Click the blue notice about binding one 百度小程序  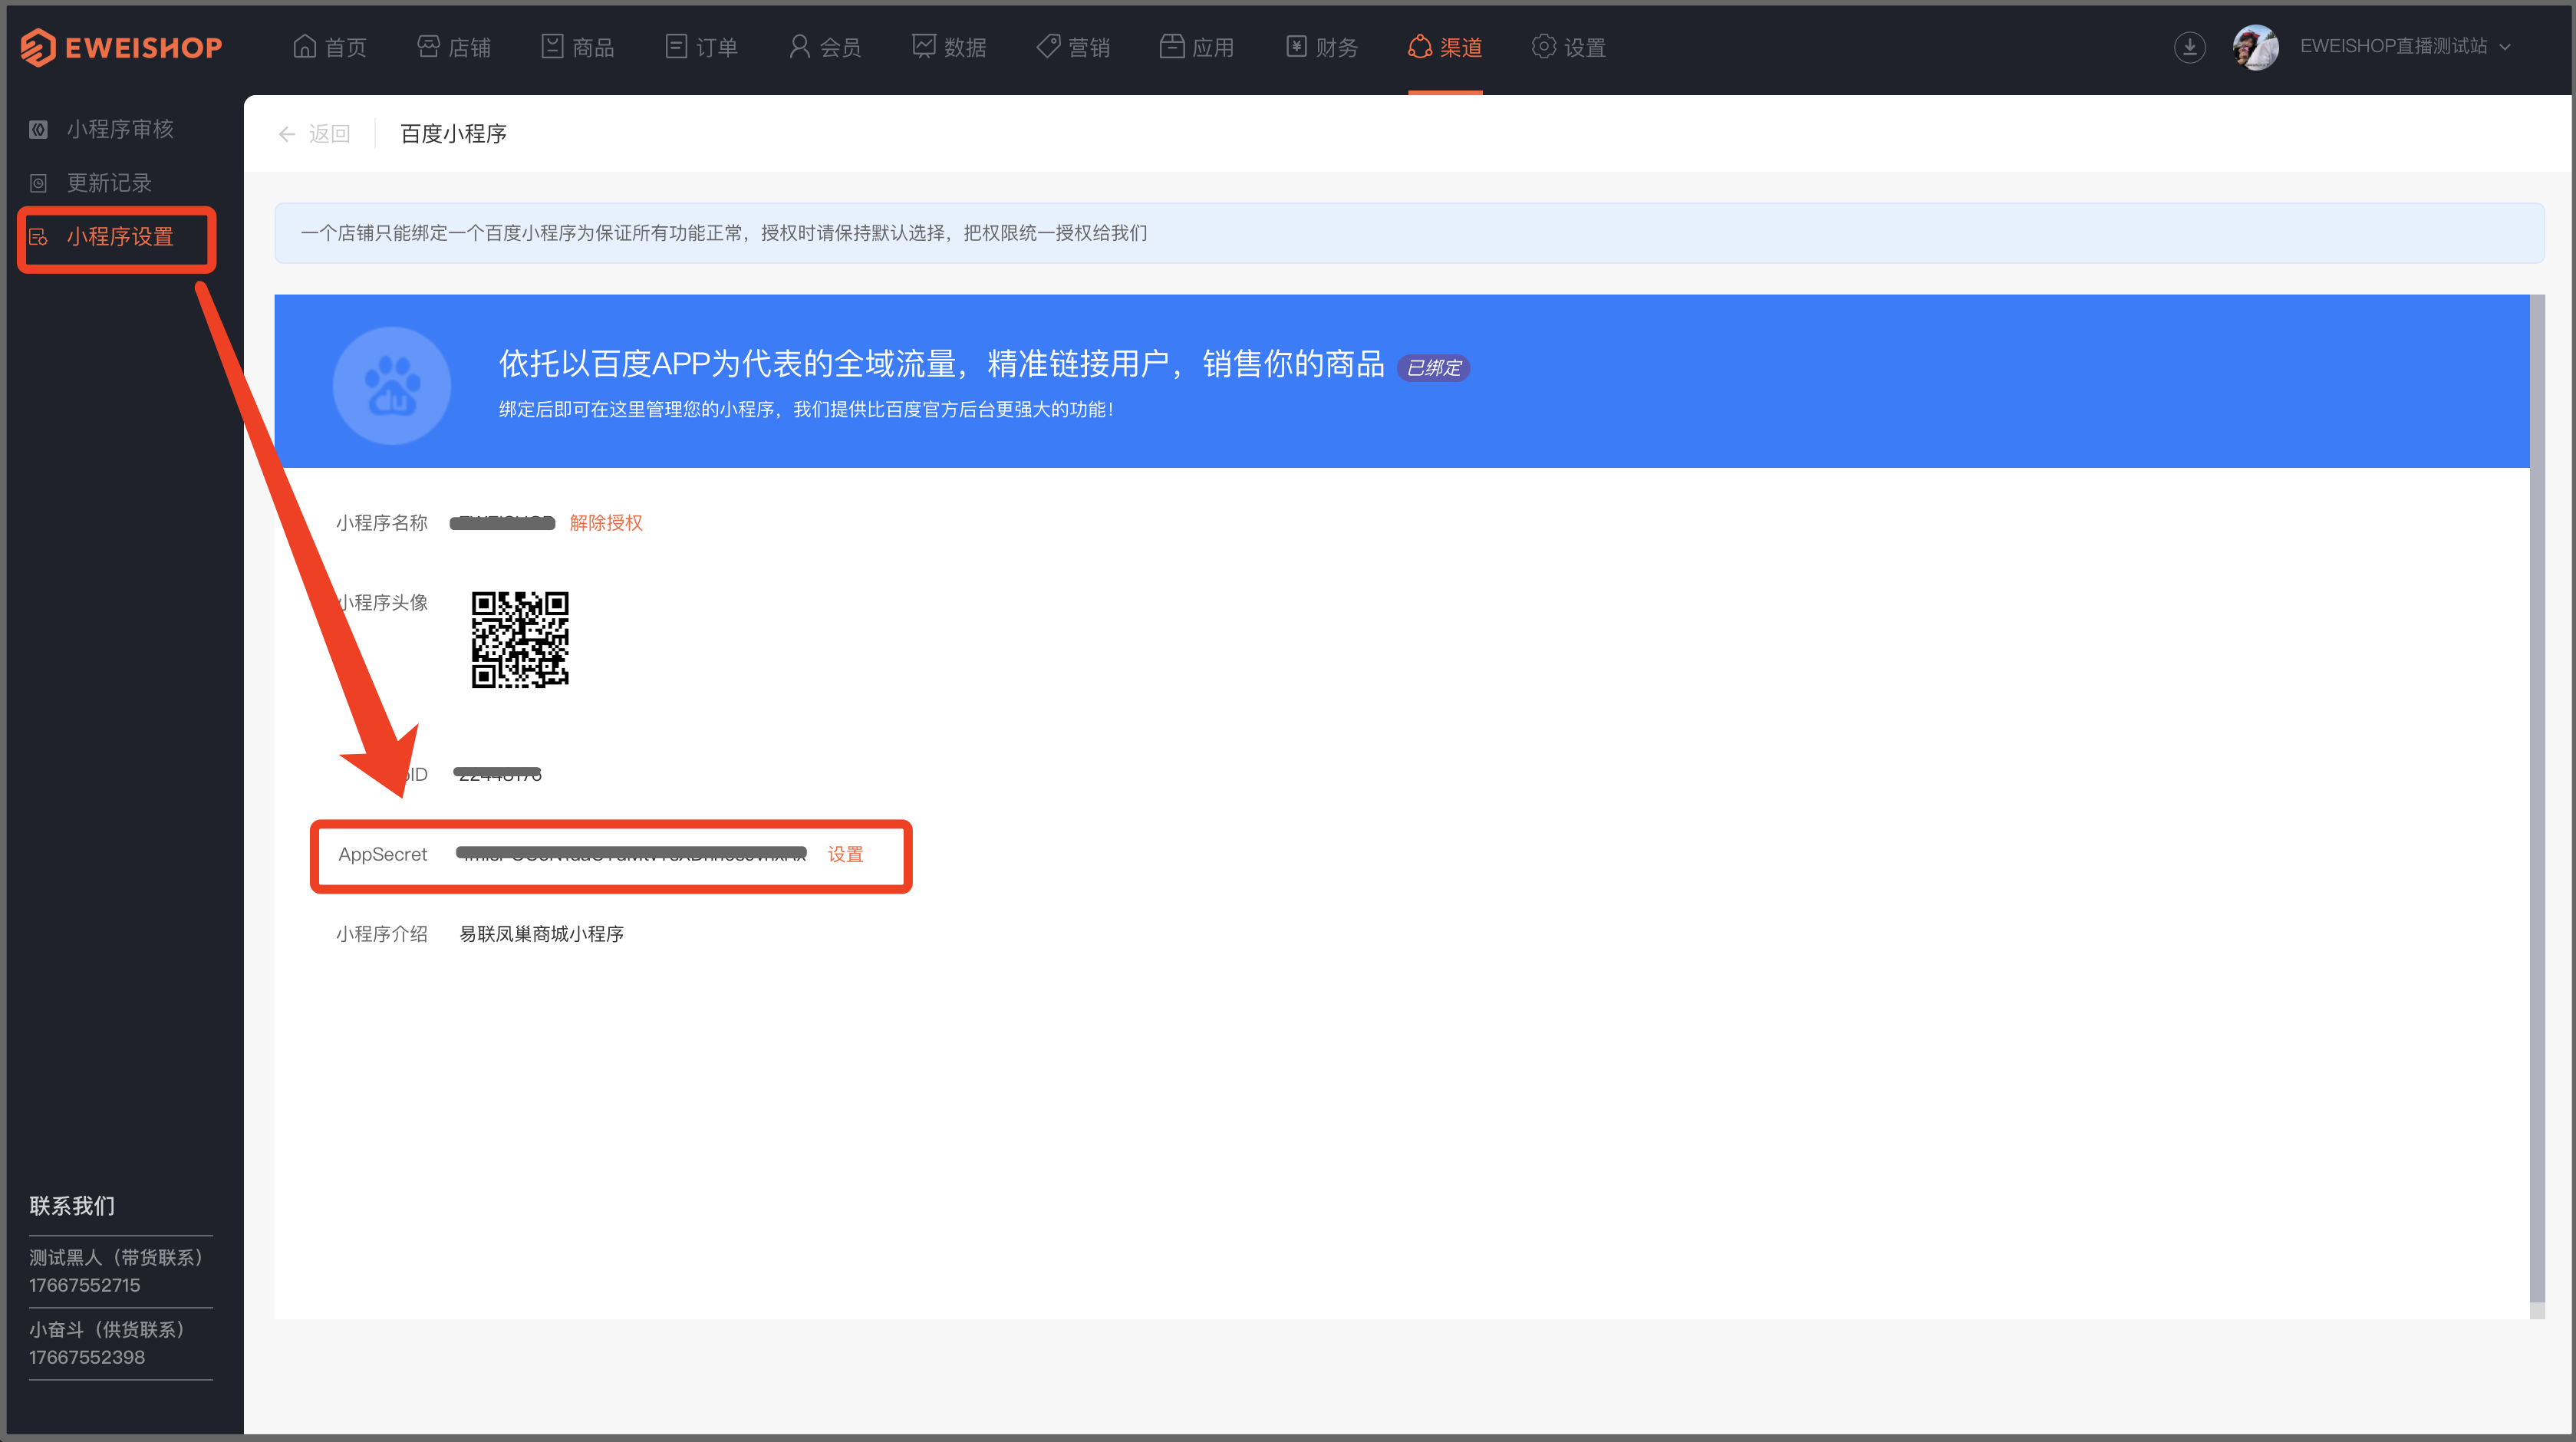click(1410, 233)
